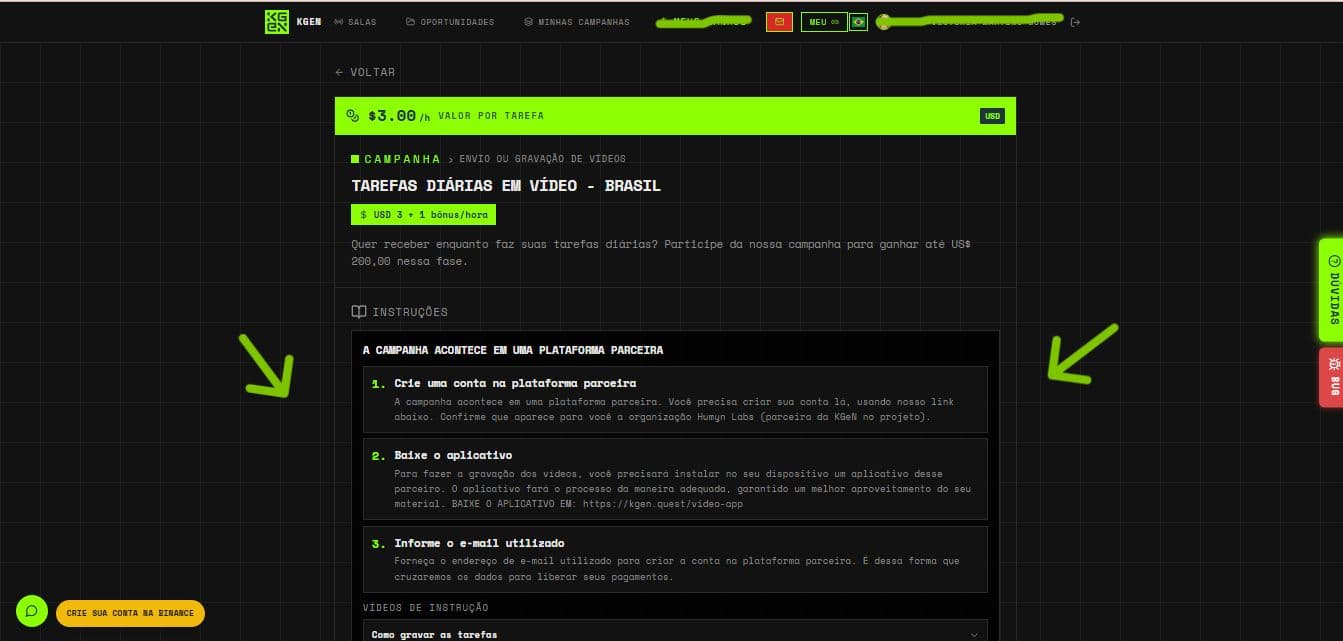Click the USD currency badge
Viewport: 1343px width, 641px height.
click(x=992, y=116)
